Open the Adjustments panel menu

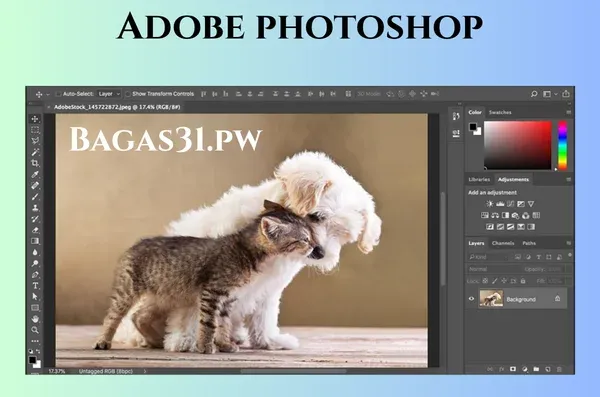click(569, 179)
